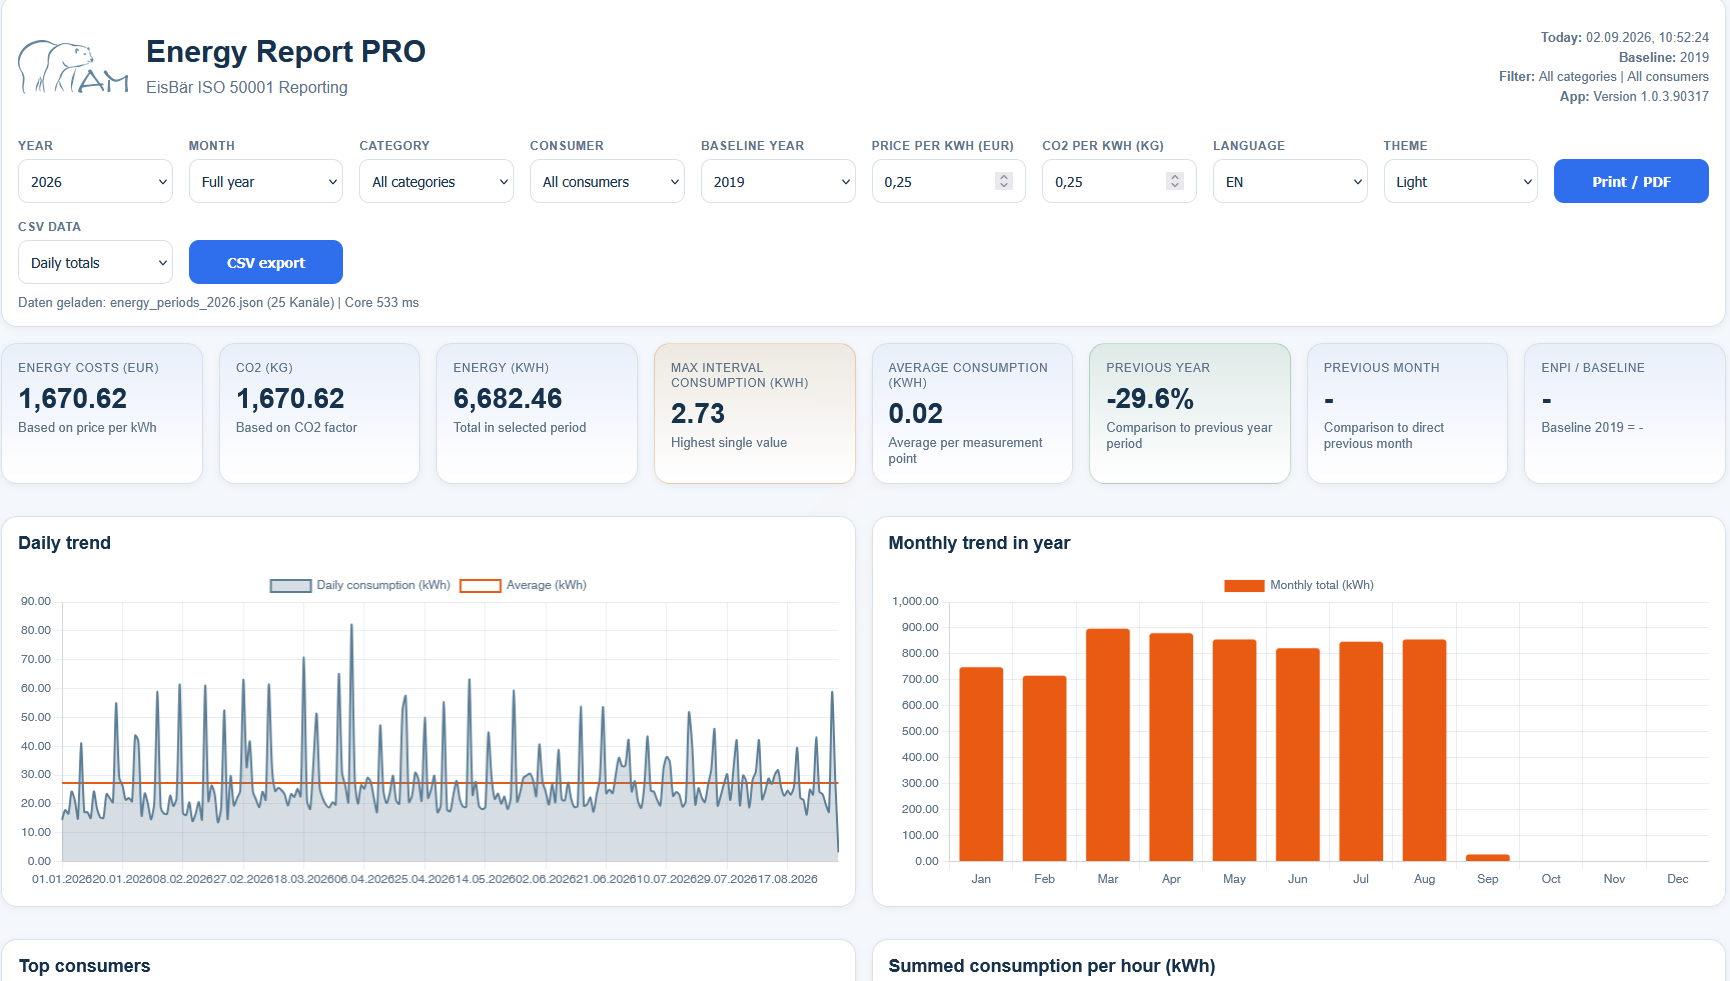Click the Daily trend heading
The image size is (1730, 981).
(65, 543)
